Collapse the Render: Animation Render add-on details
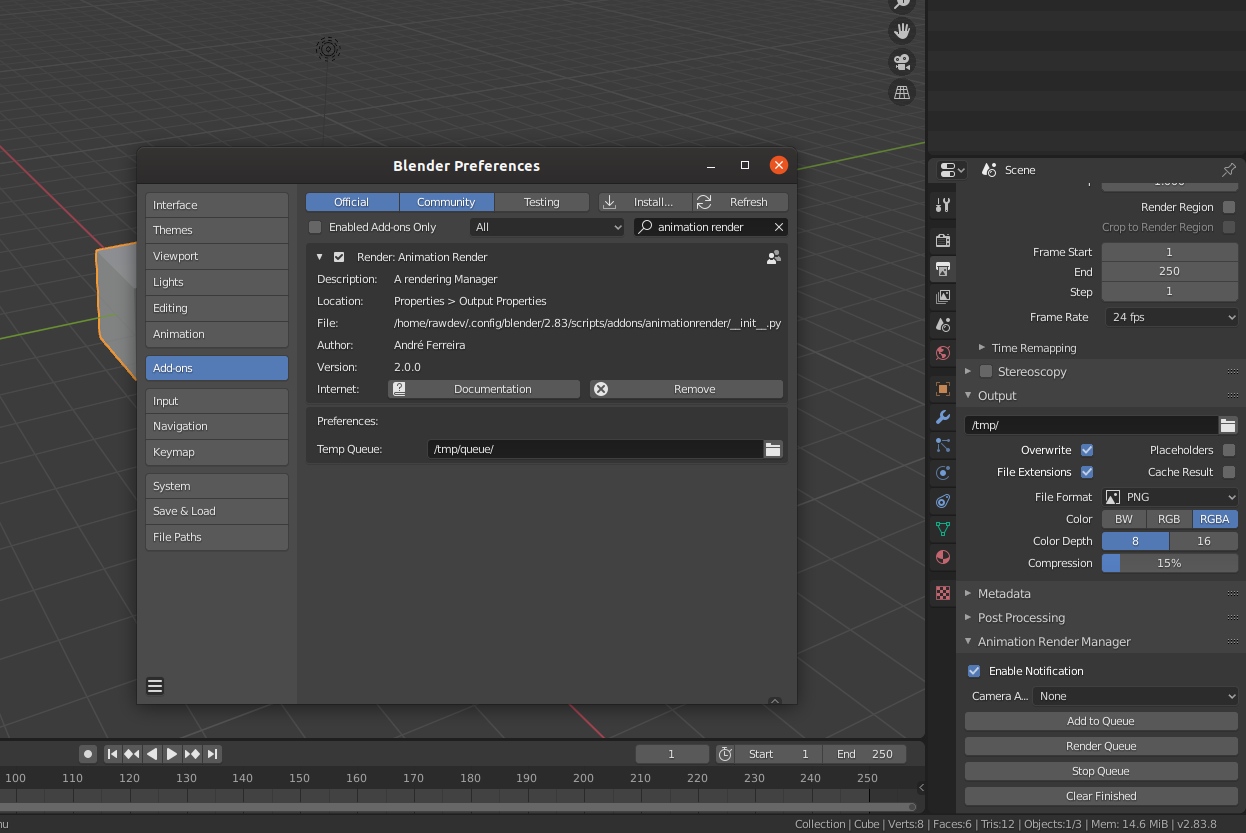This screenshot has width=1246, height=833. pyautogui.click(x=320, y=257)
